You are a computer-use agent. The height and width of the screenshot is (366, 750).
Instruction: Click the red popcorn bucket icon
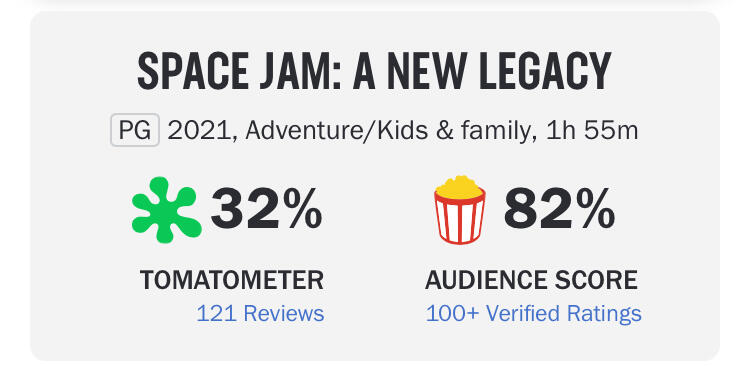tap(460, 210)
